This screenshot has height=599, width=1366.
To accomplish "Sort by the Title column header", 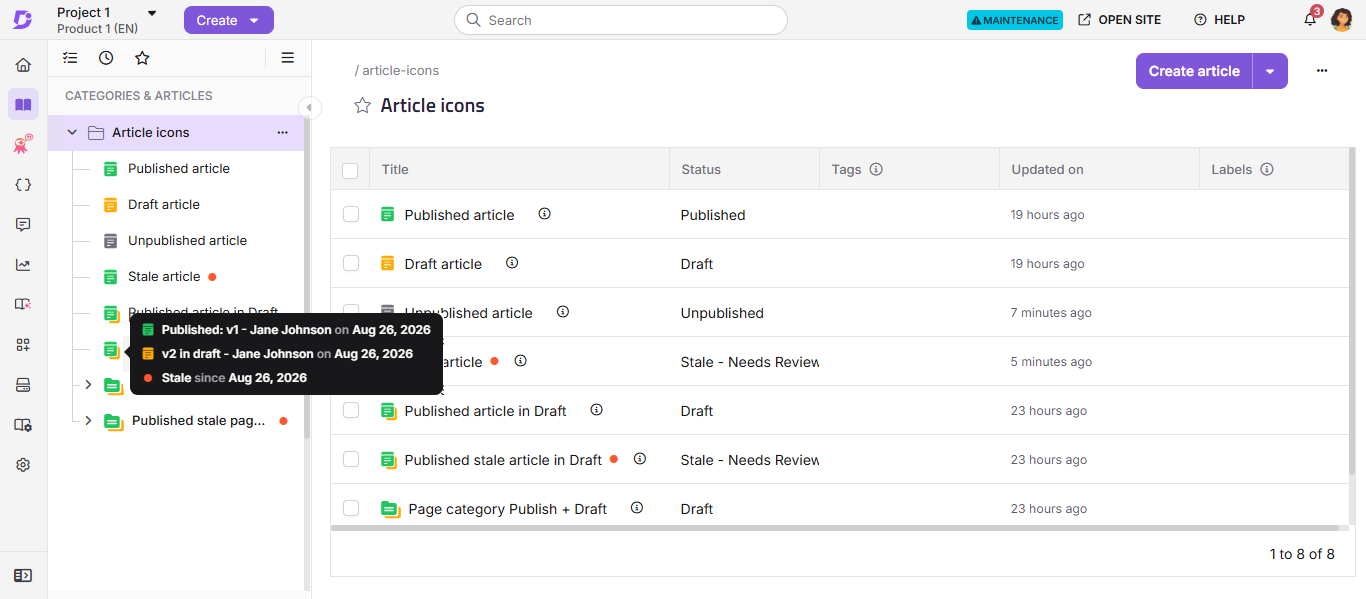I will pos(395,170).
